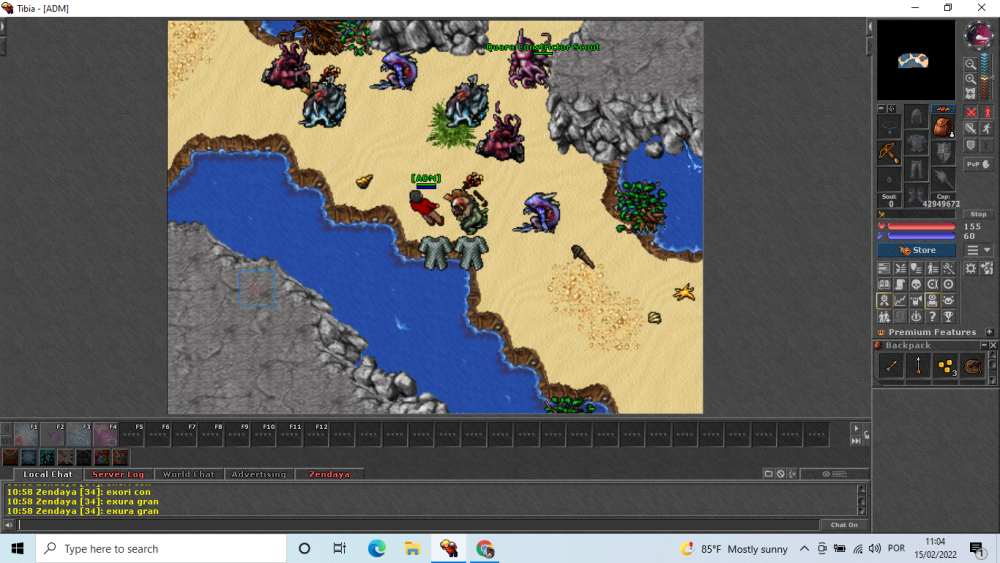Open the question mark help icon
Viewport: 1000px width, 563px height.
[x=932, y=317]
